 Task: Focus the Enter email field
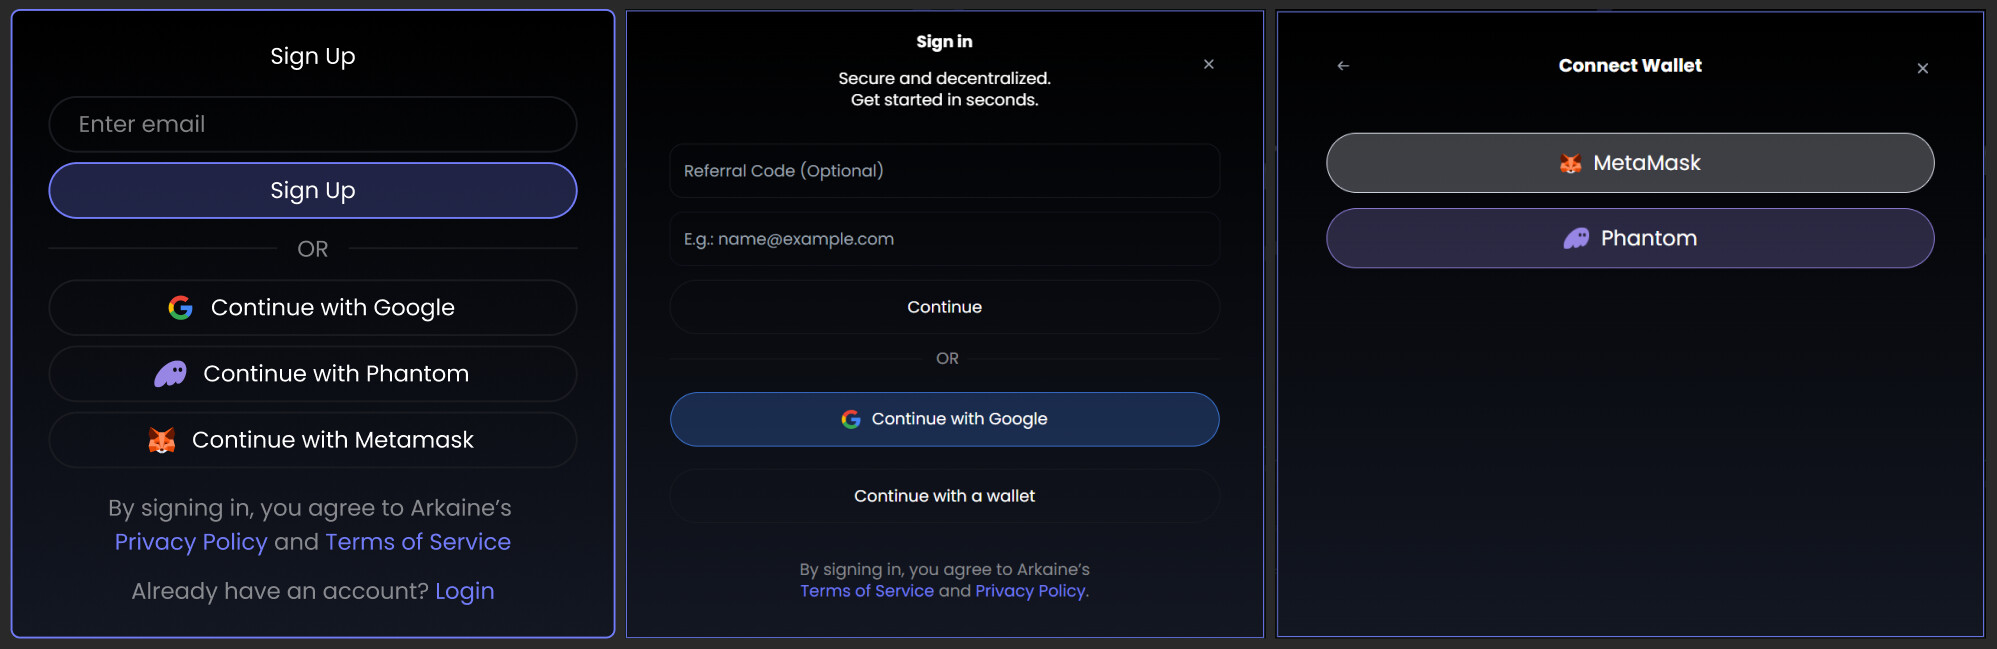click(x=312, y=124)
